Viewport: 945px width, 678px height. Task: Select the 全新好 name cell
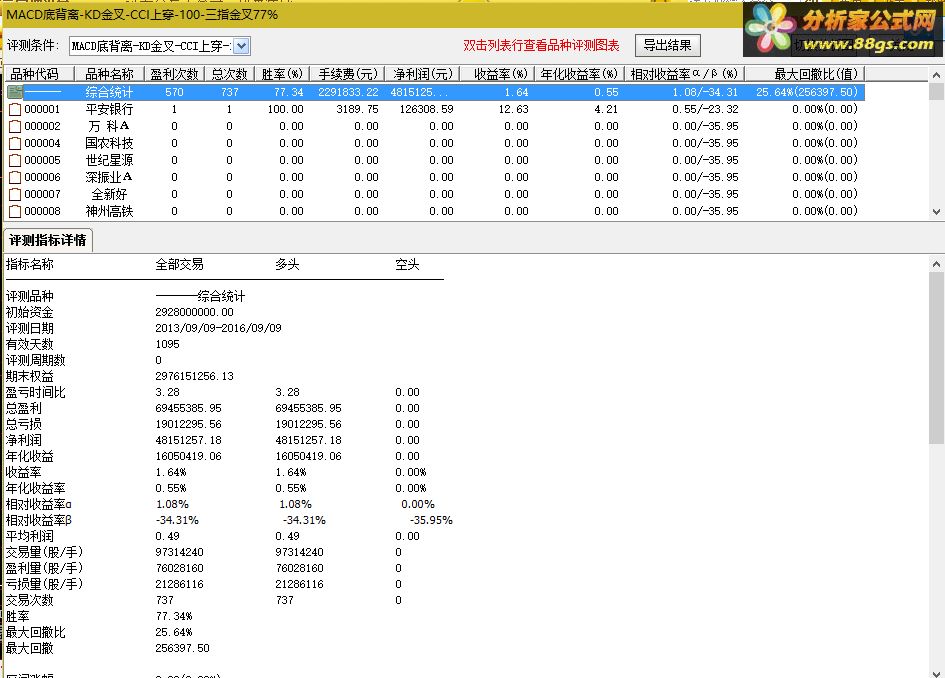[x=109, y=194]
